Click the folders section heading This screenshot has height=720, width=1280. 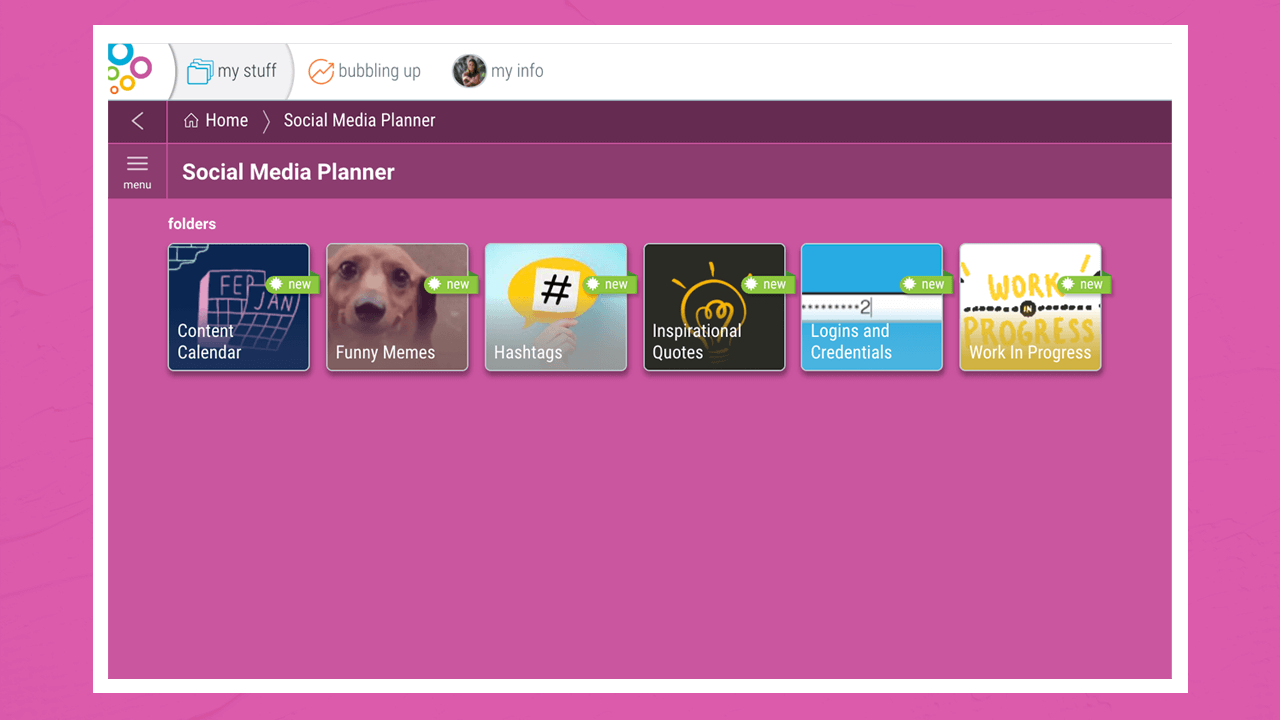(192, 224)
